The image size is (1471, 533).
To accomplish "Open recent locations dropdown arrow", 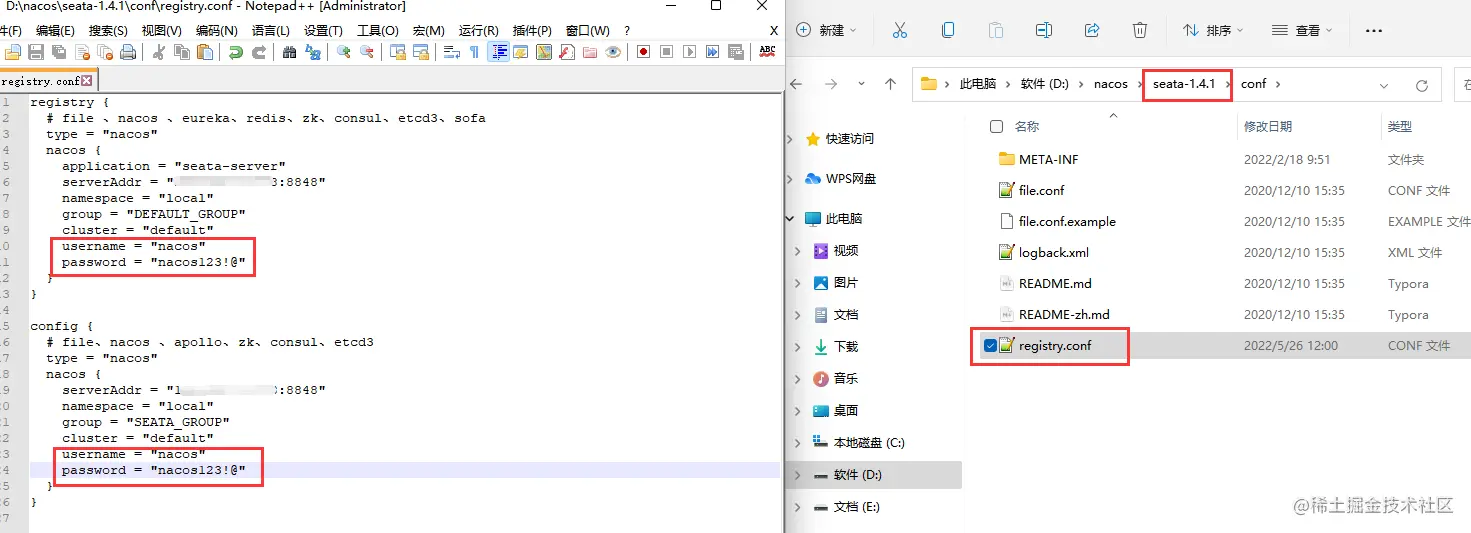I will 861,85.
